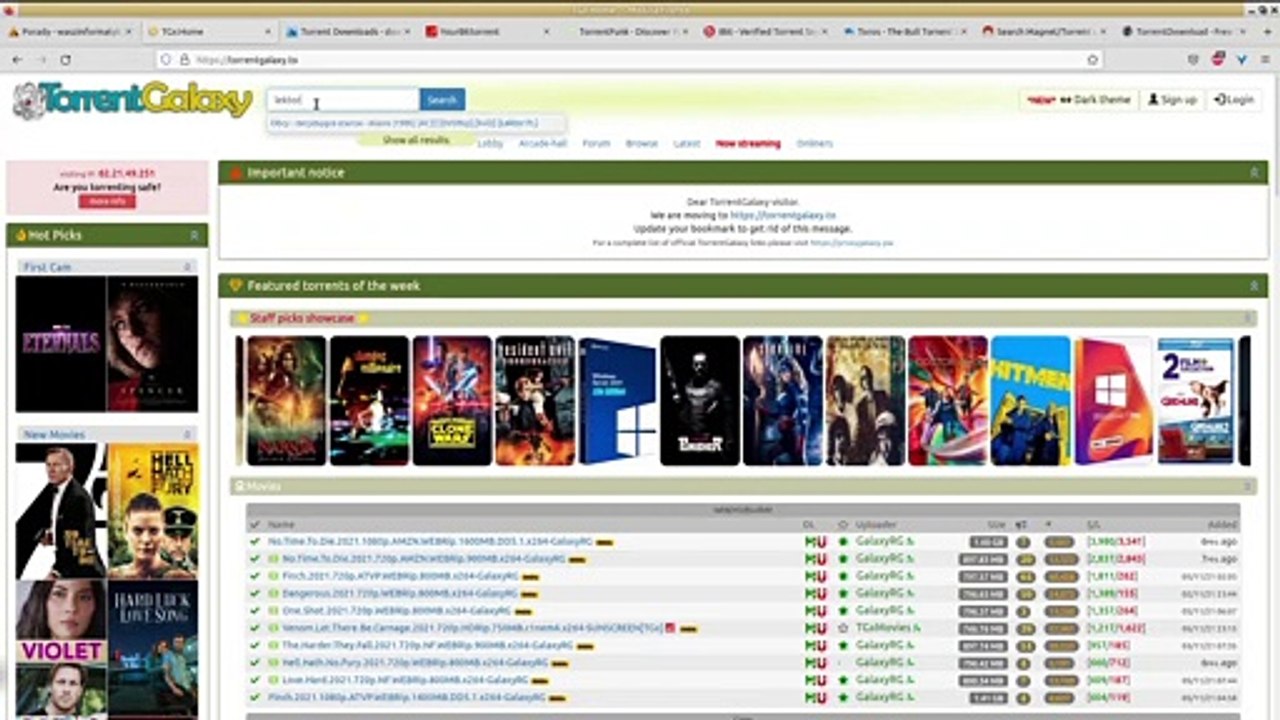Open the Arcade-hall menu item

click(x=542, y=143)
